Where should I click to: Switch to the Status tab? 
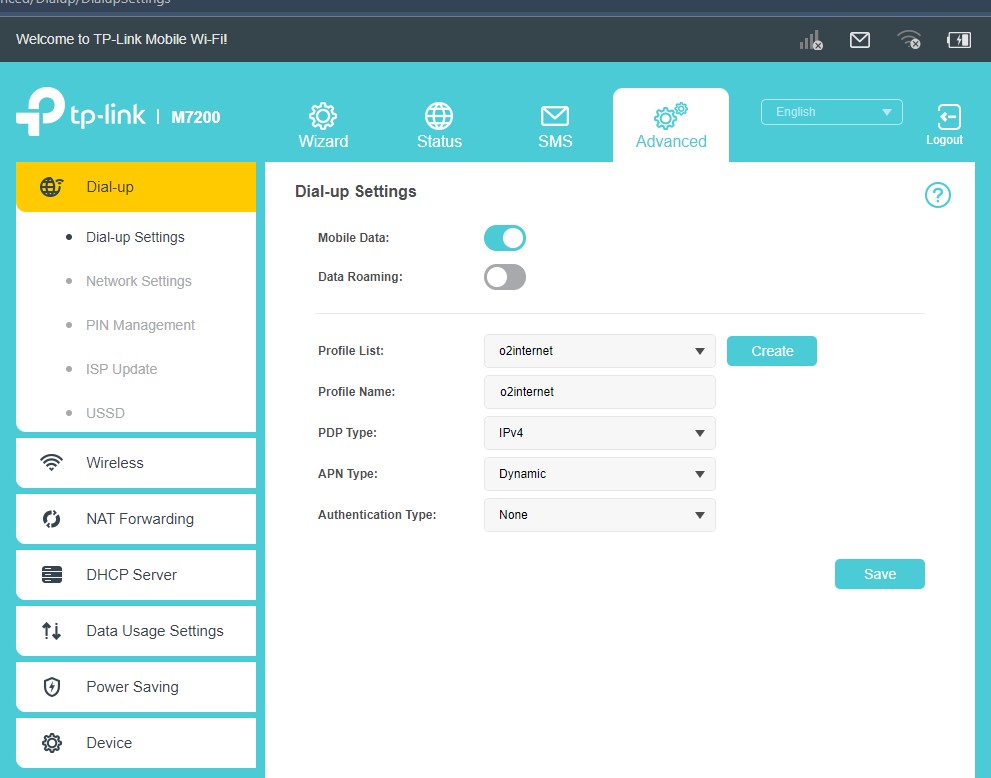tap(439, 126)
